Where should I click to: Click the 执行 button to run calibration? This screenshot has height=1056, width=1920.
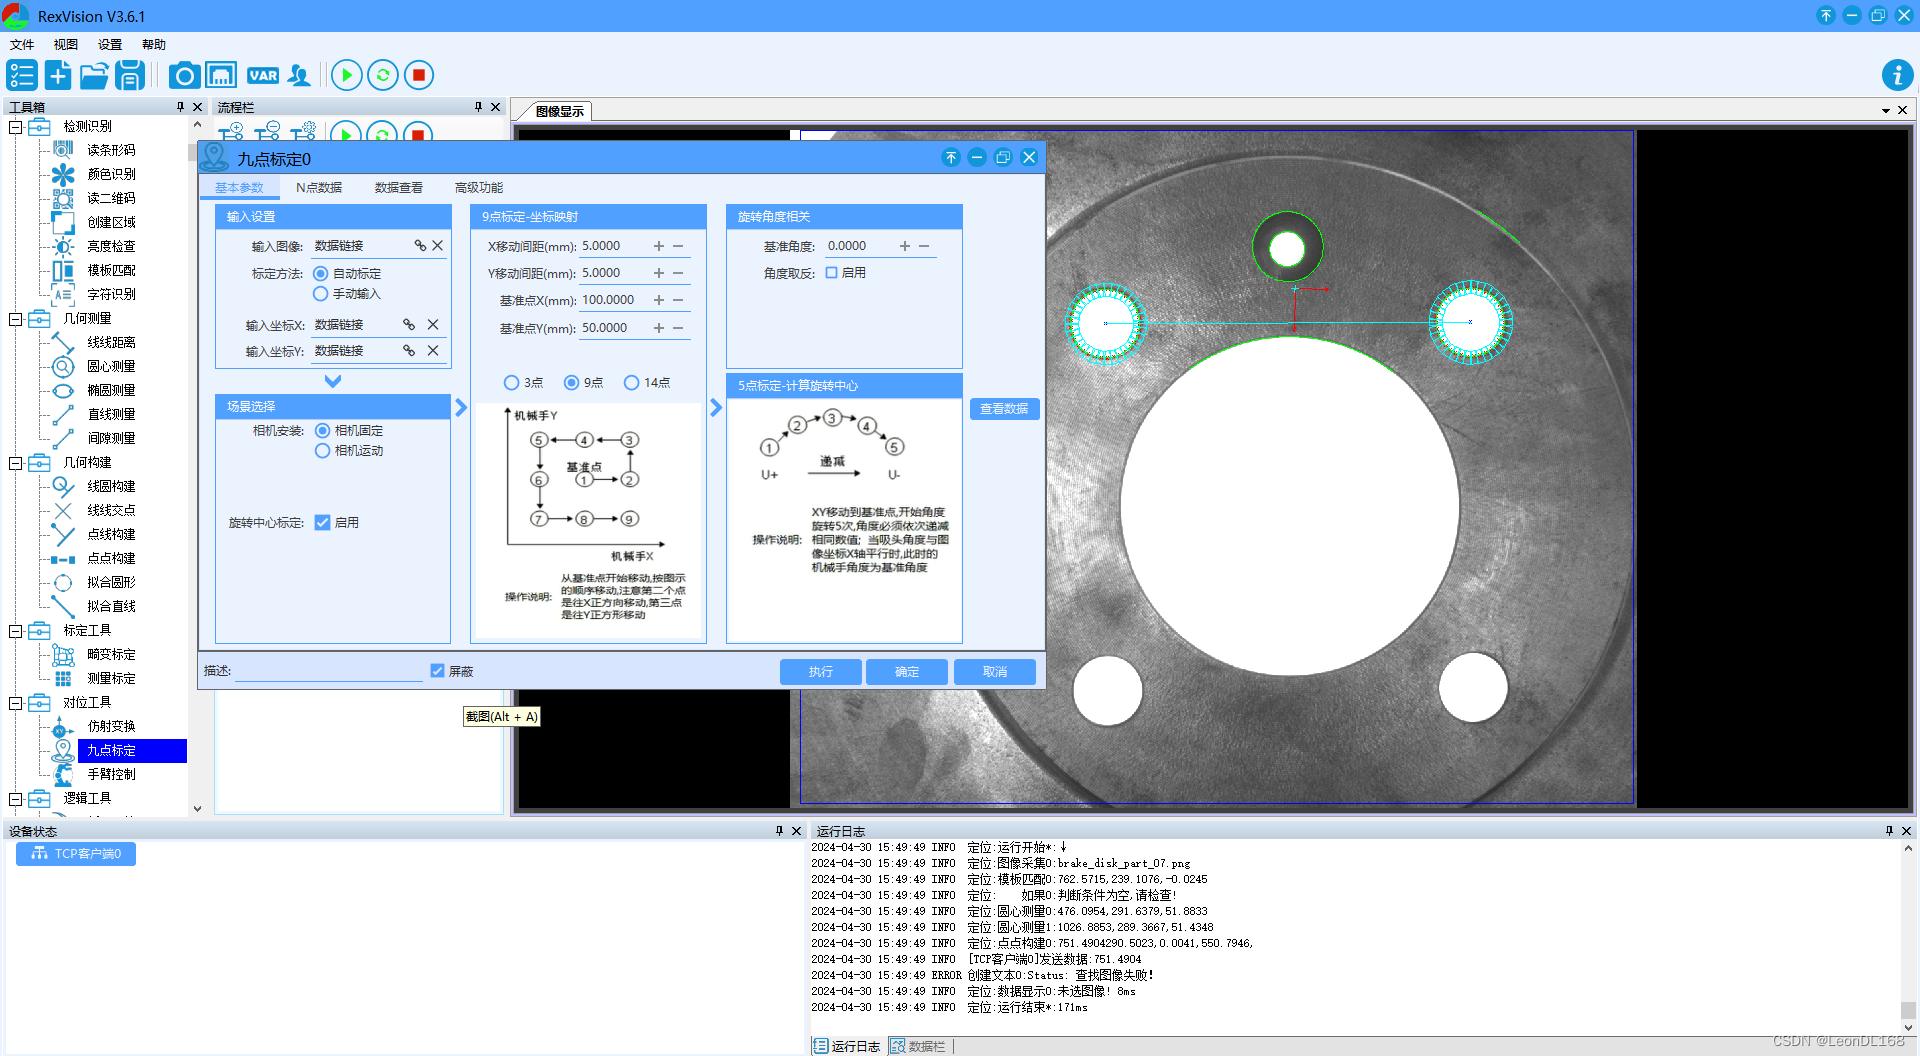(x=820, y=671)
